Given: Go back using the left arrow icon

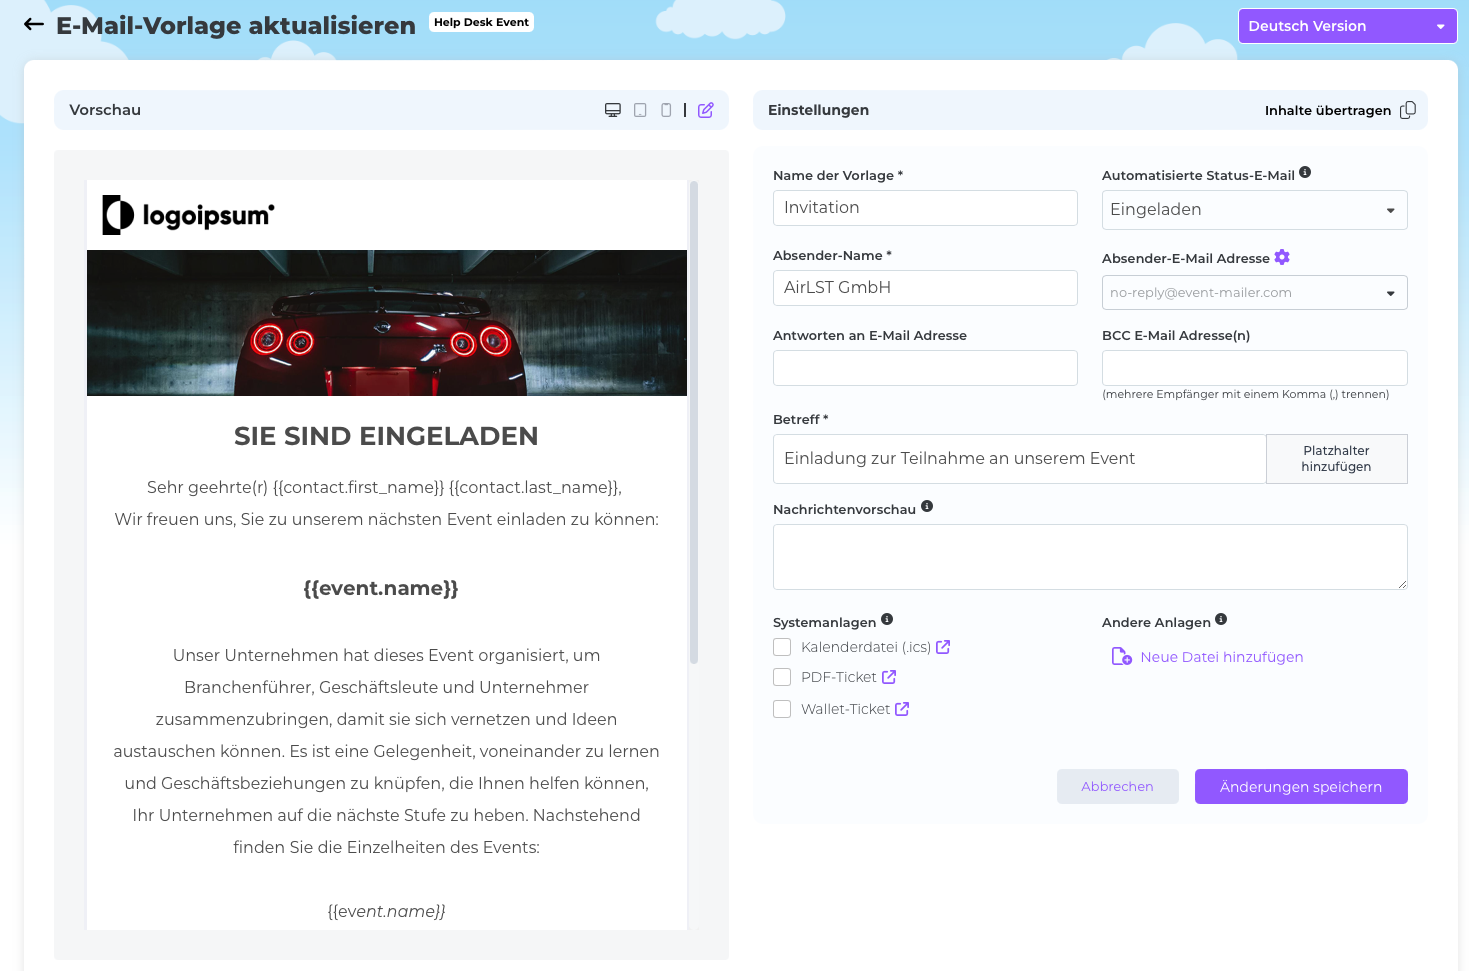Looking at the screenshot, I should pos(34,25).
